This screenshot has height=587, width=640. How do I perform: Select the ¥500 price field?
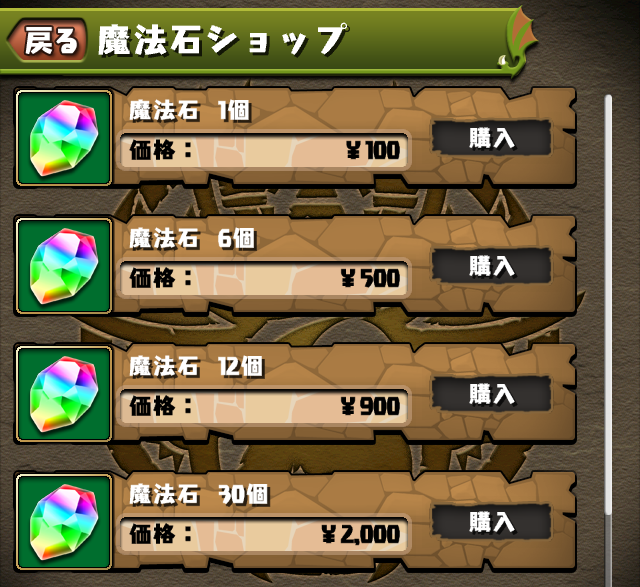tap(264, 278)
